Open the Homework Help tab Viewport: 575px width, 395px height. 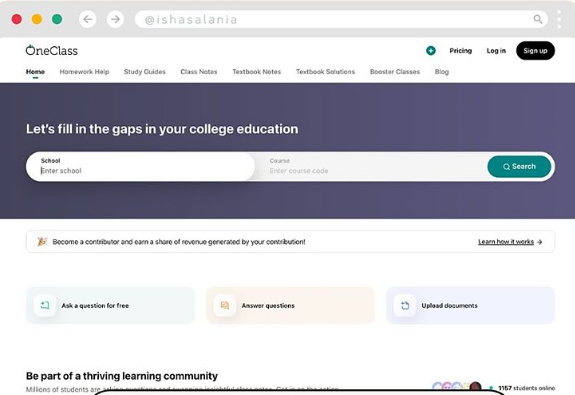84,72
